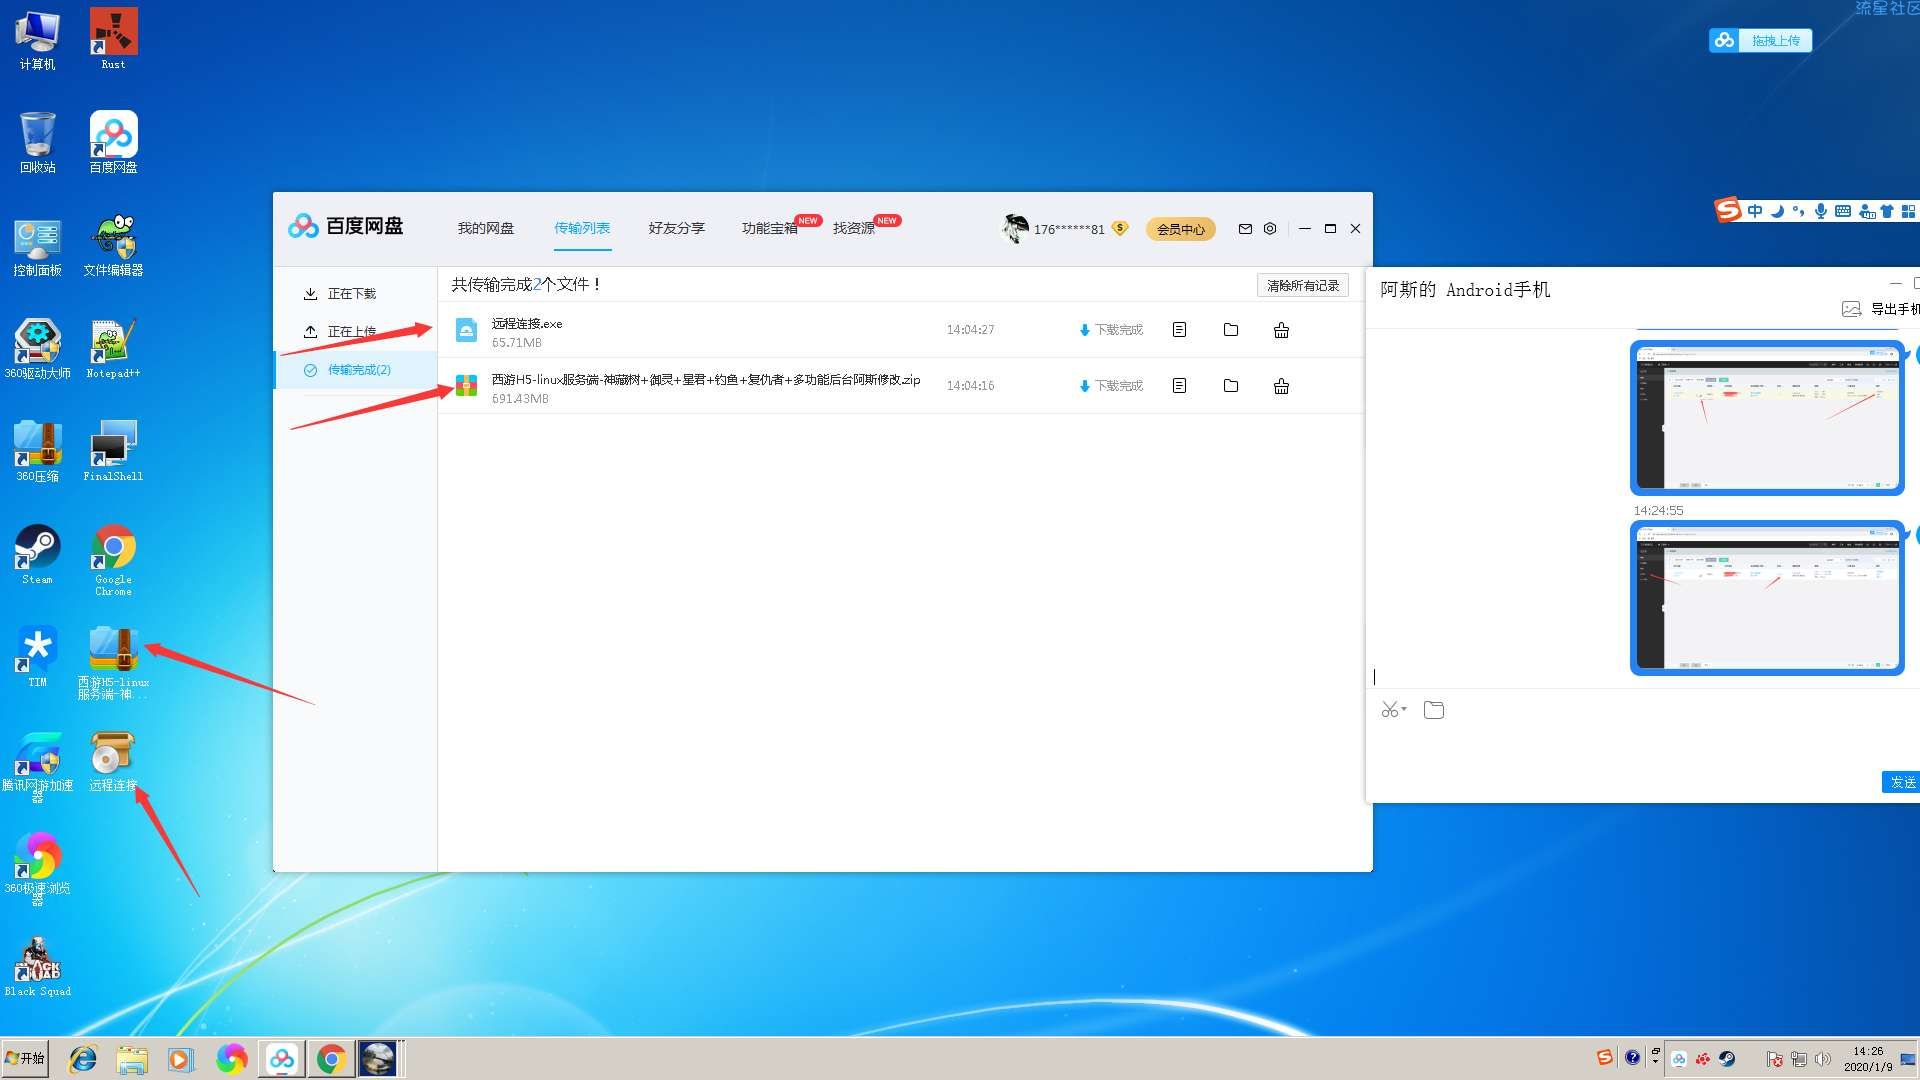
Task: Open 360极速浏览器 from taskbar
Action: coord(231,1059)
